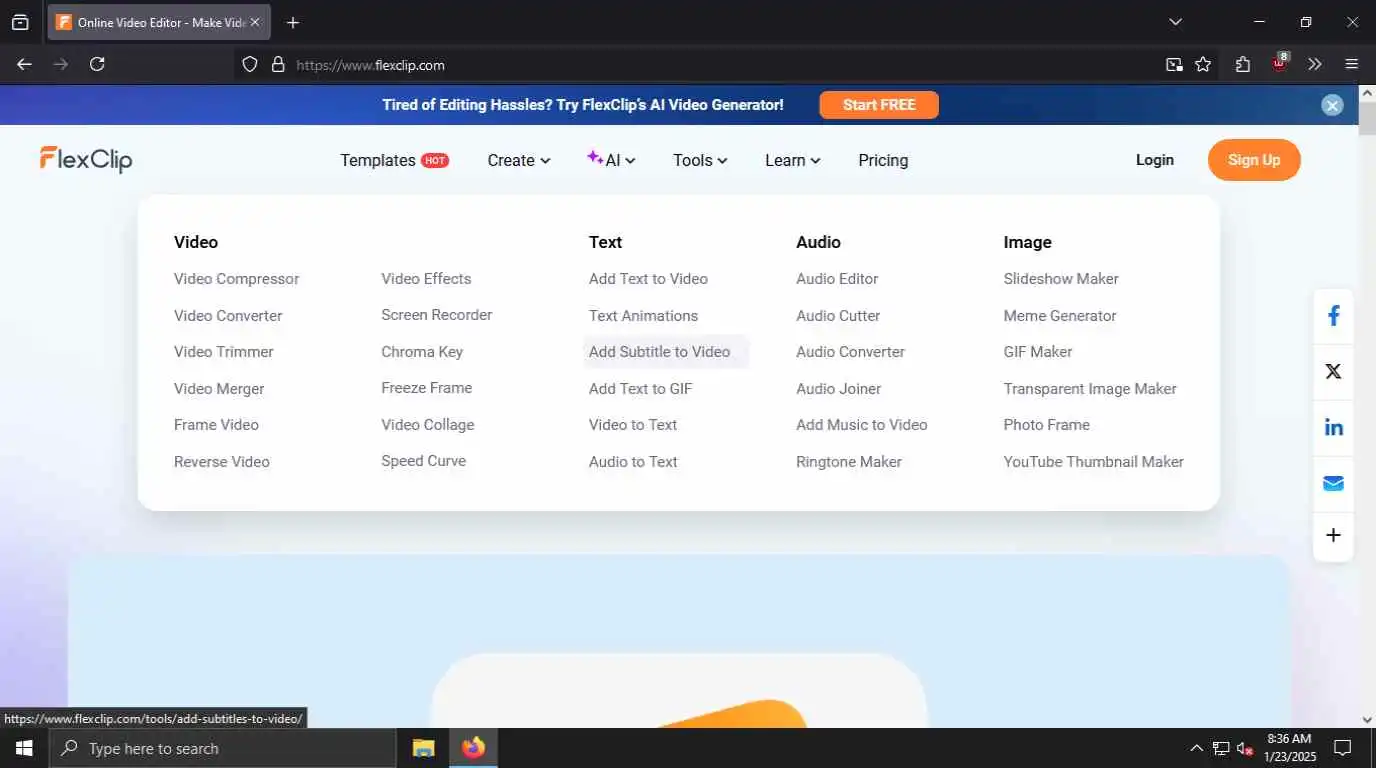Open Speed Curve tool

[423, 461]
